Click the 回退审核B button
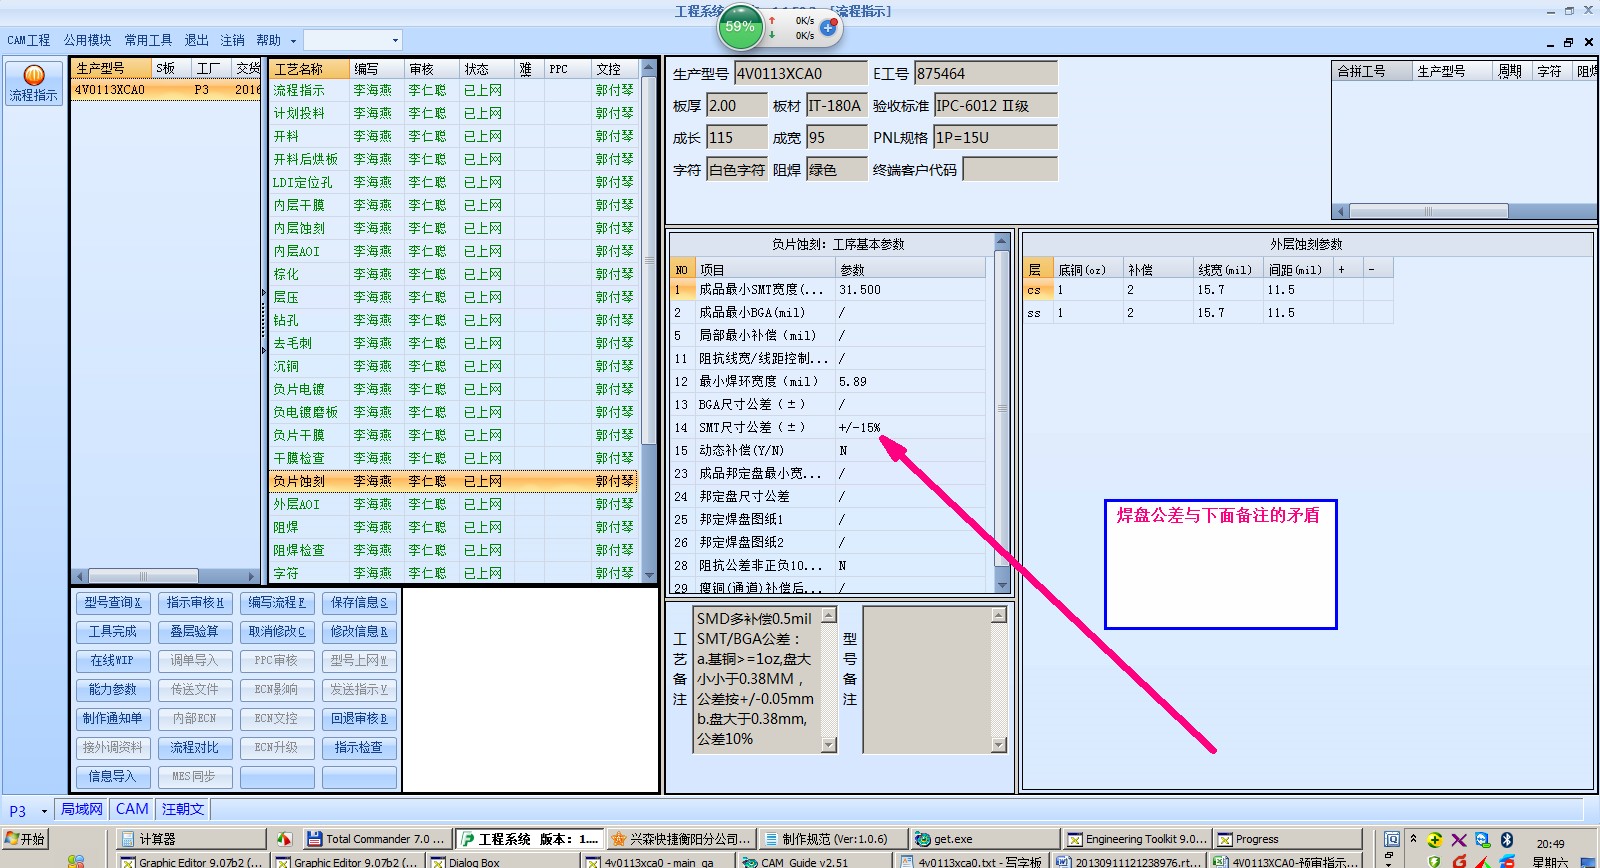Image resolution: width=1600 pixels, height=868 pixels. click(359, 718)
